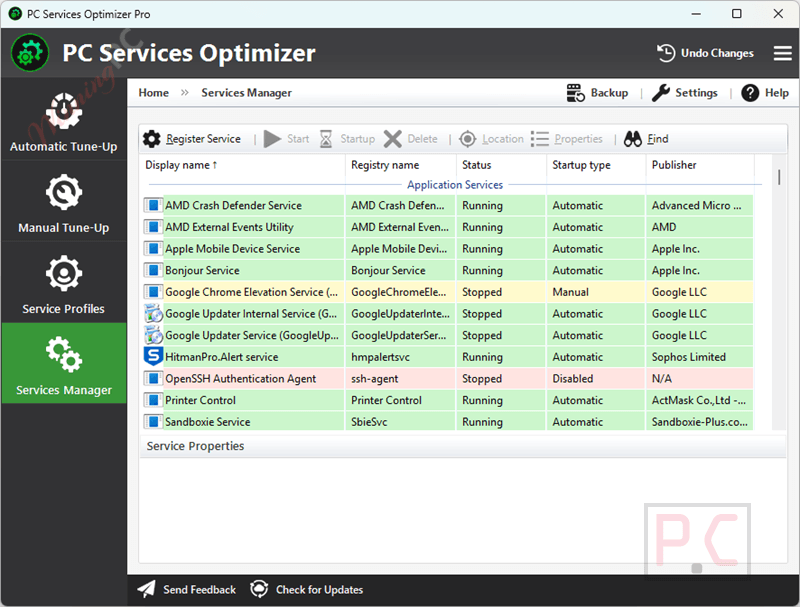Click the Backup label

pos(609,93)
